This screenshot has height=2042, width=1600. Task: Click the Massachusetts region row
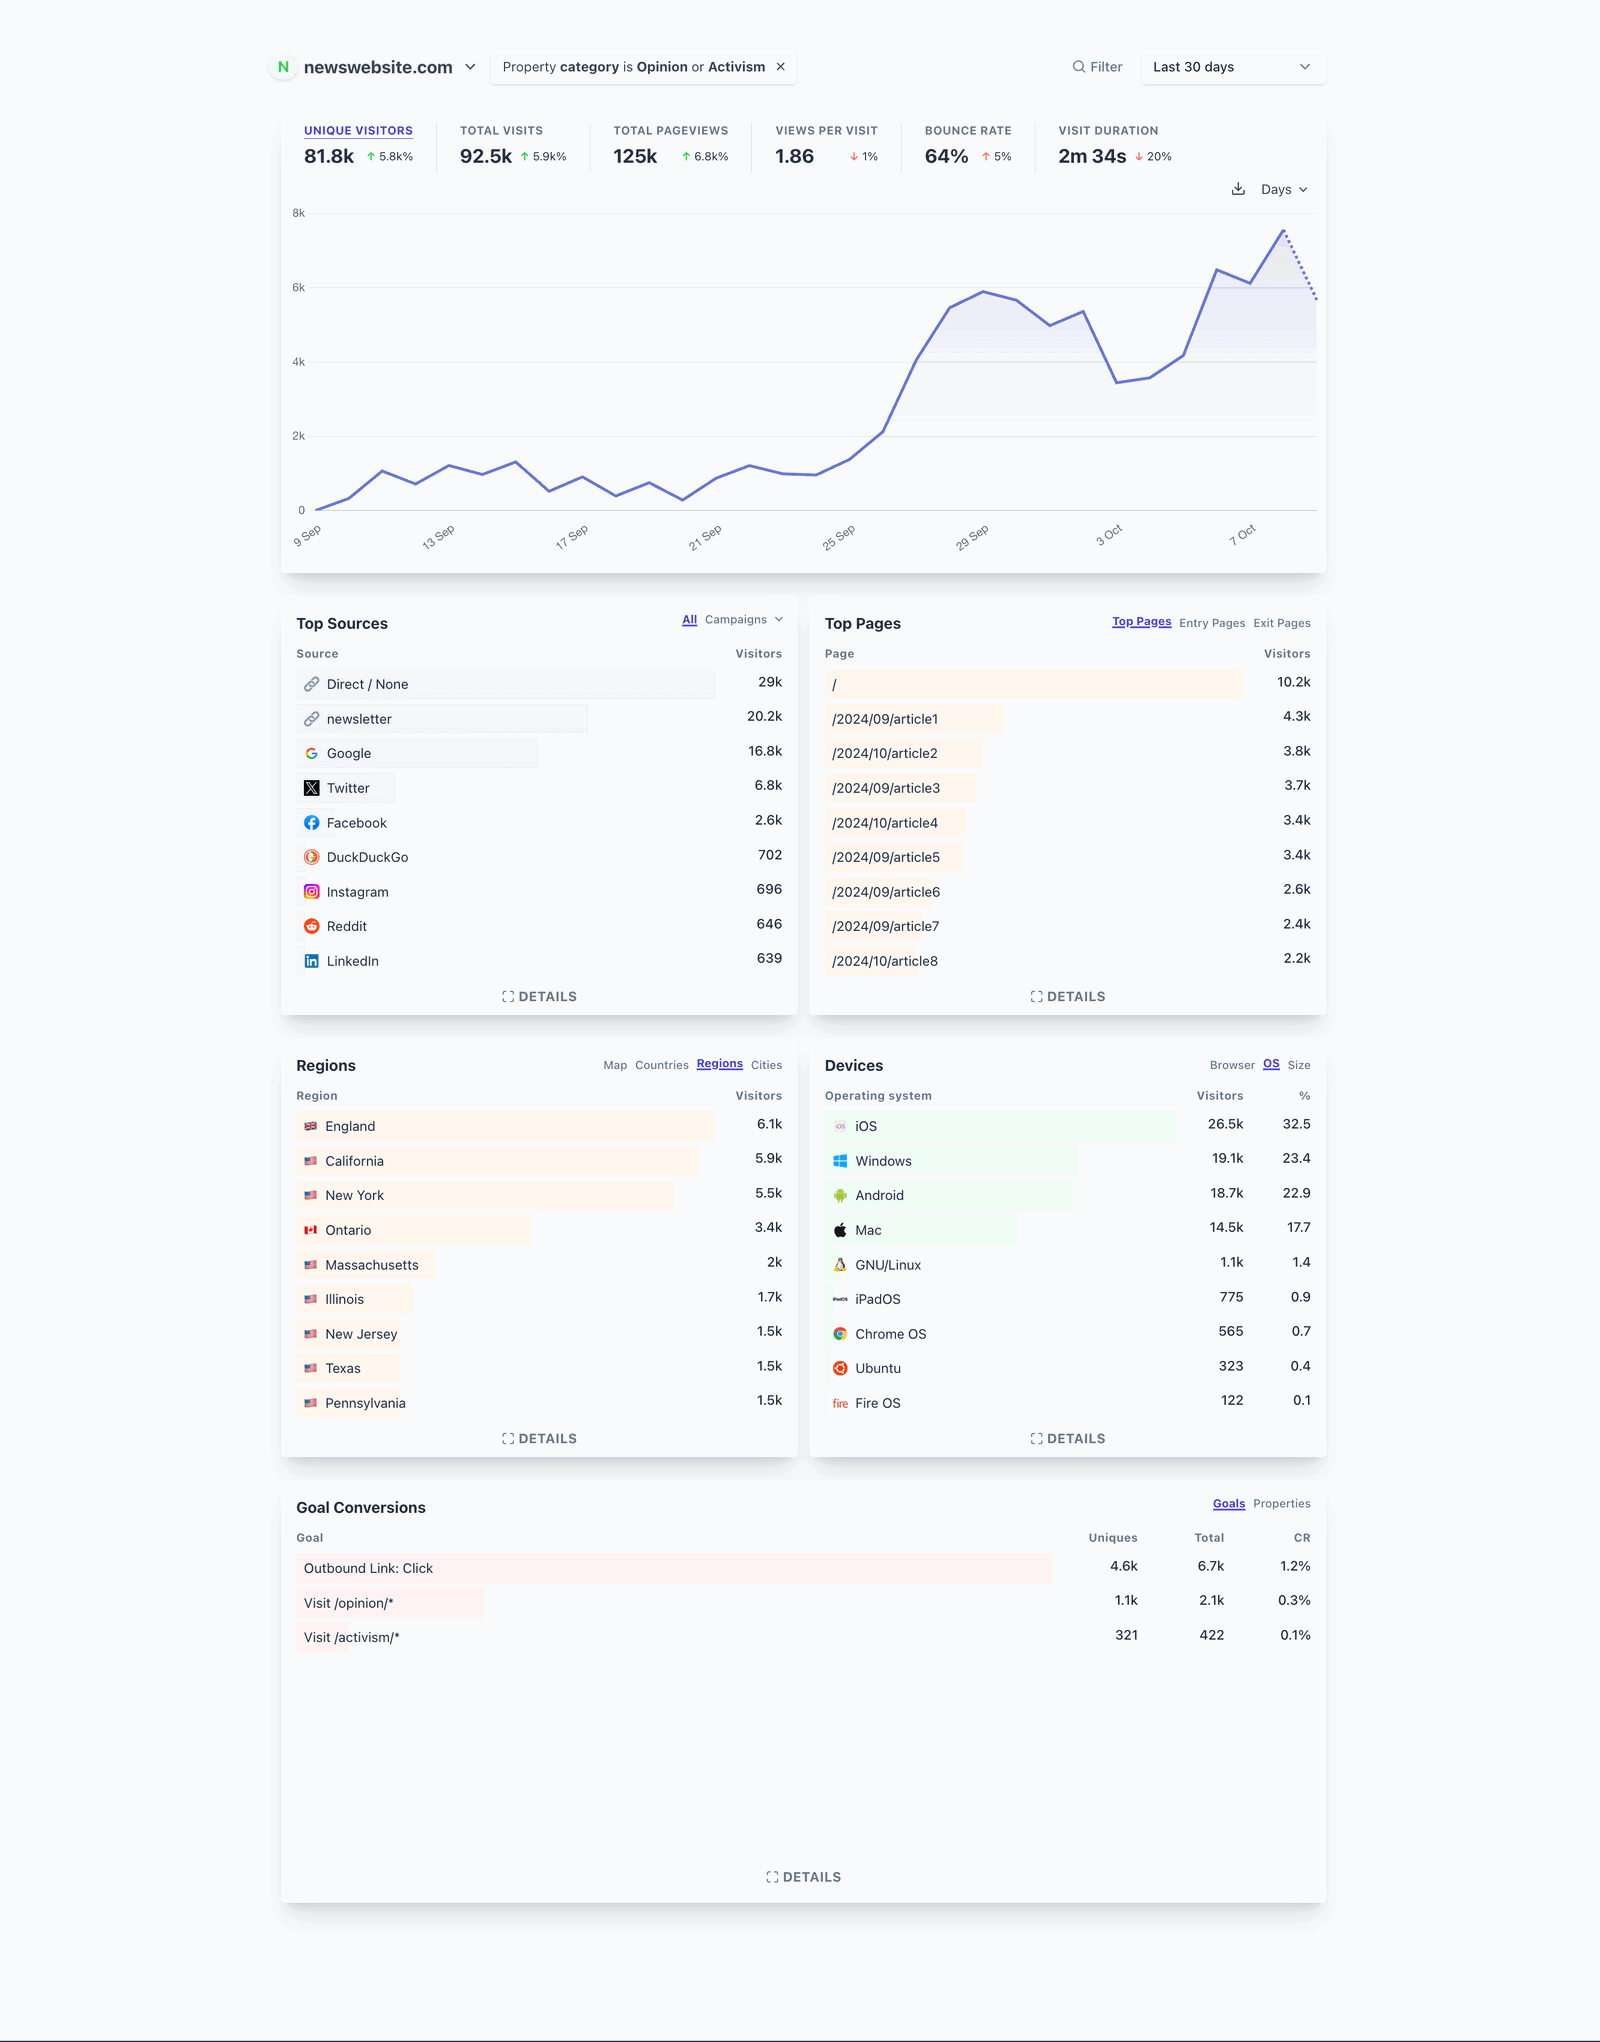[x=539, y=1265]
